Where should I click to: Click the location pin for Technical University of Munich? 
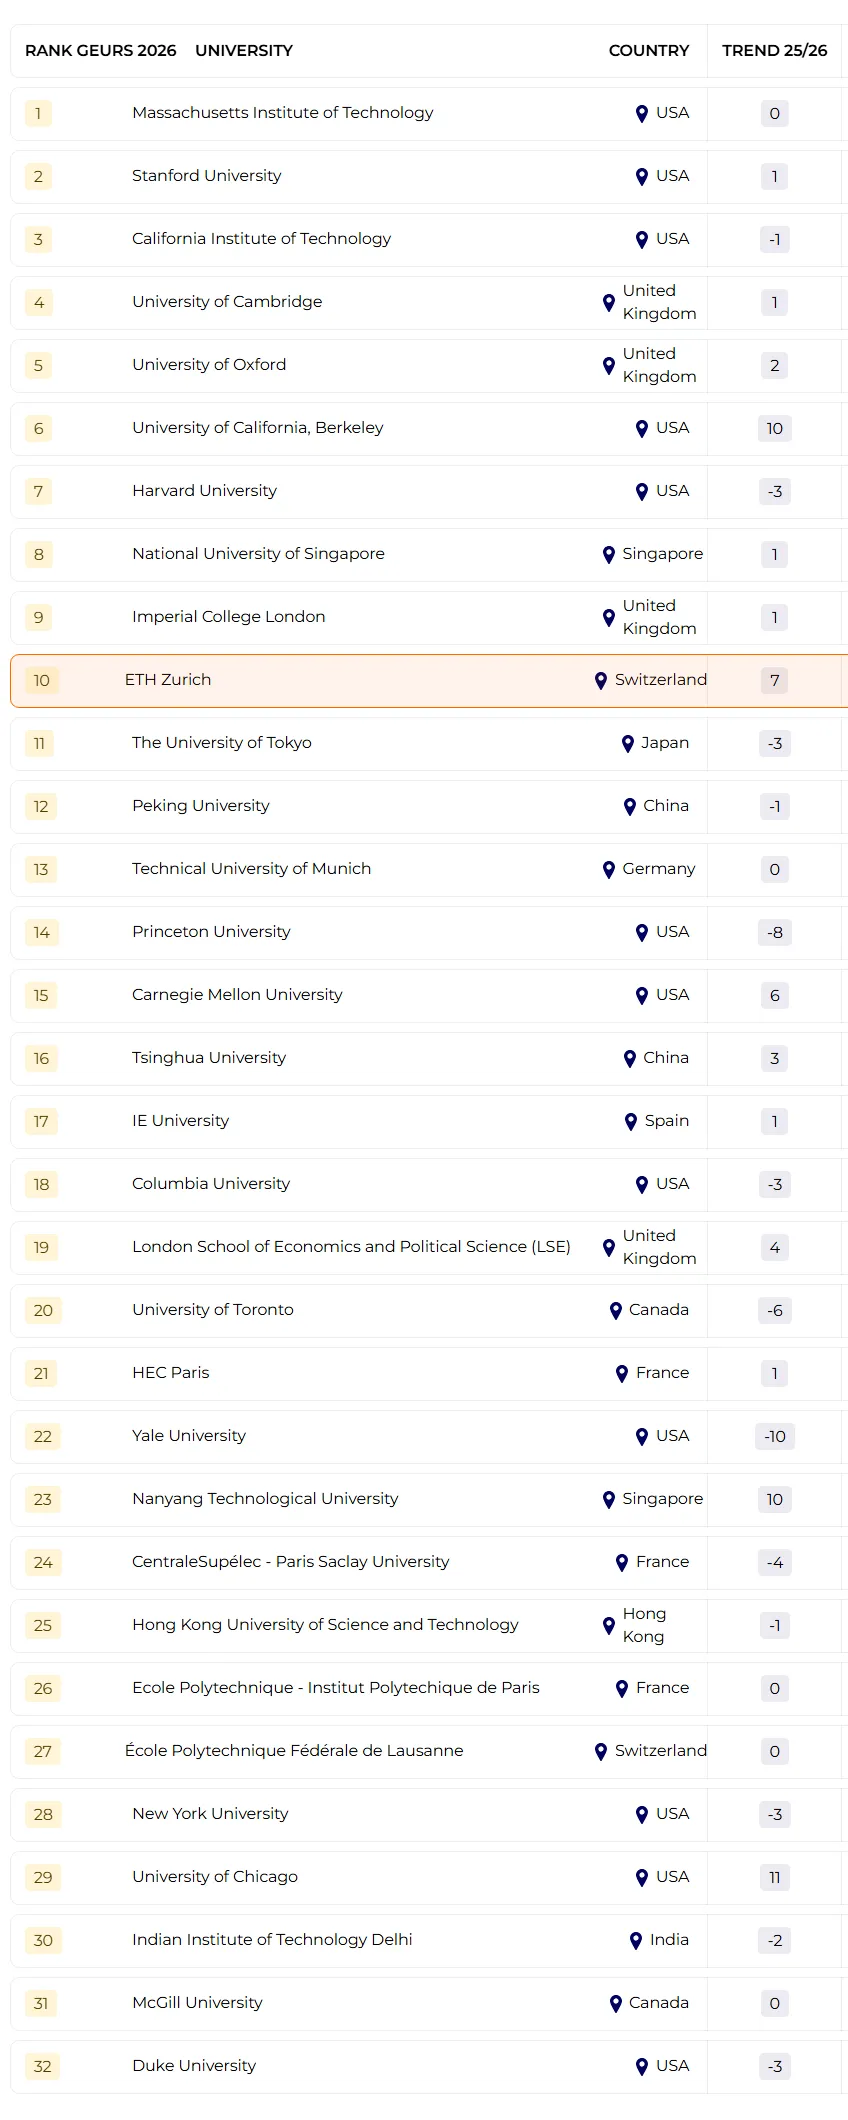pos(609,870)
